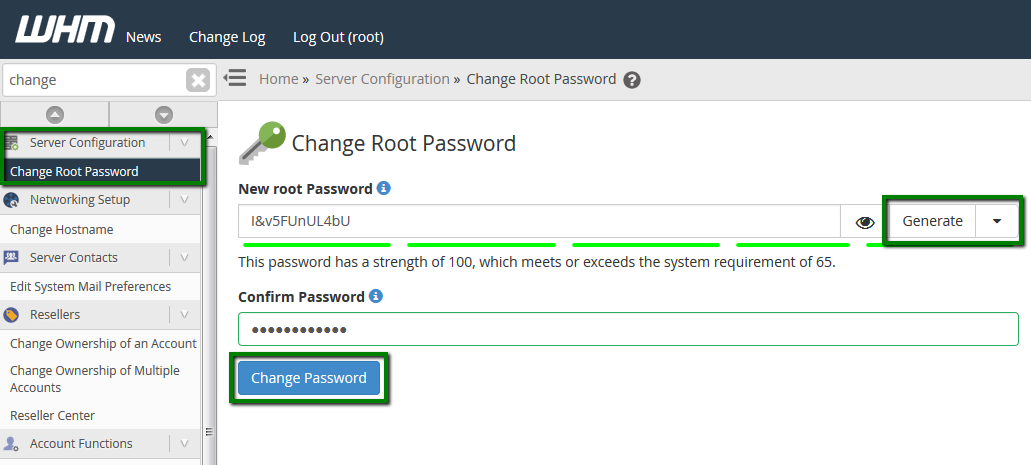Screen dimensions: 1031x465
Task: Collapse the Server Configuration section
Action: coord(184,143)
